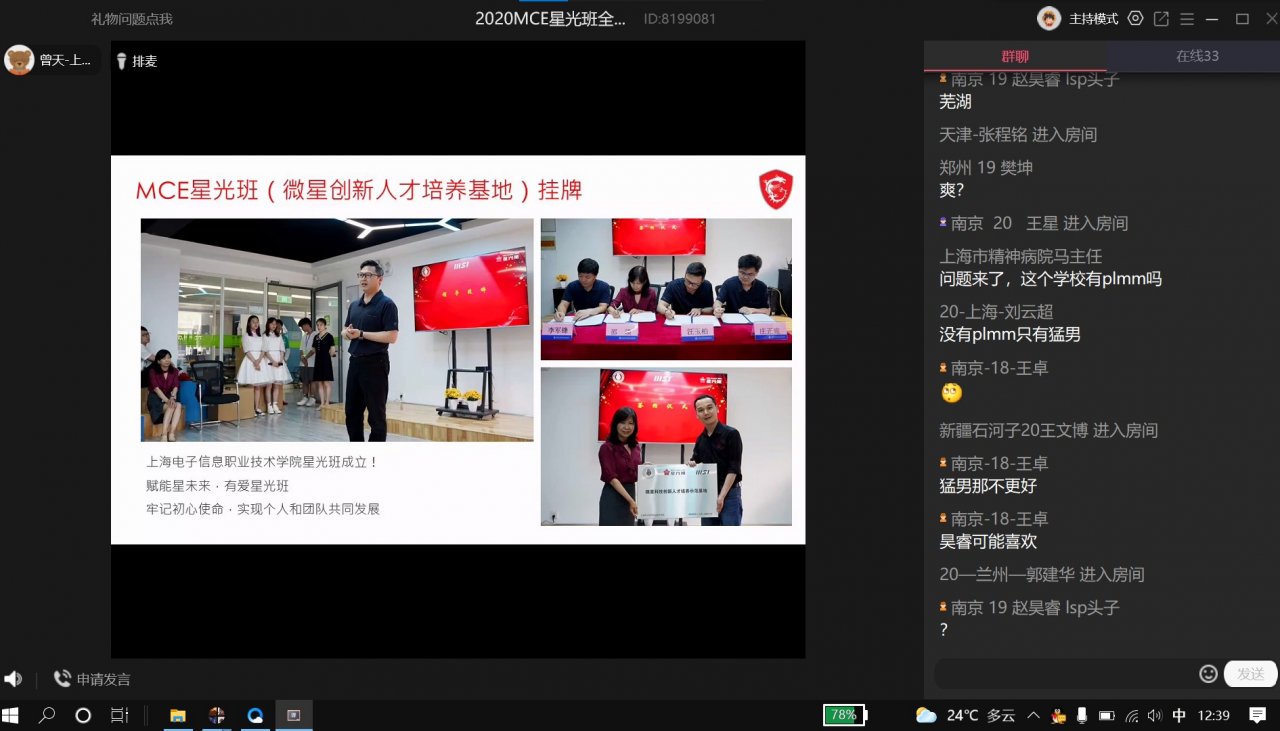Open File Explorer from the taskbar
This screenshot has height=731, width=1280.
point(177,715)
